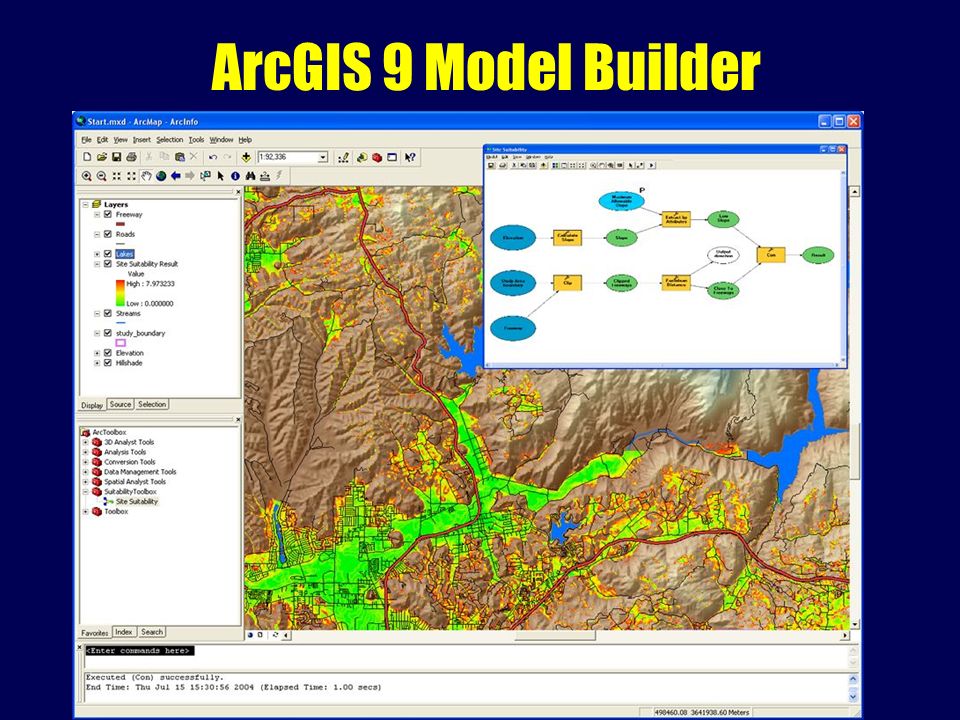
Task: Uncheck the Roads layer checkbox
Action: (108, 234)
